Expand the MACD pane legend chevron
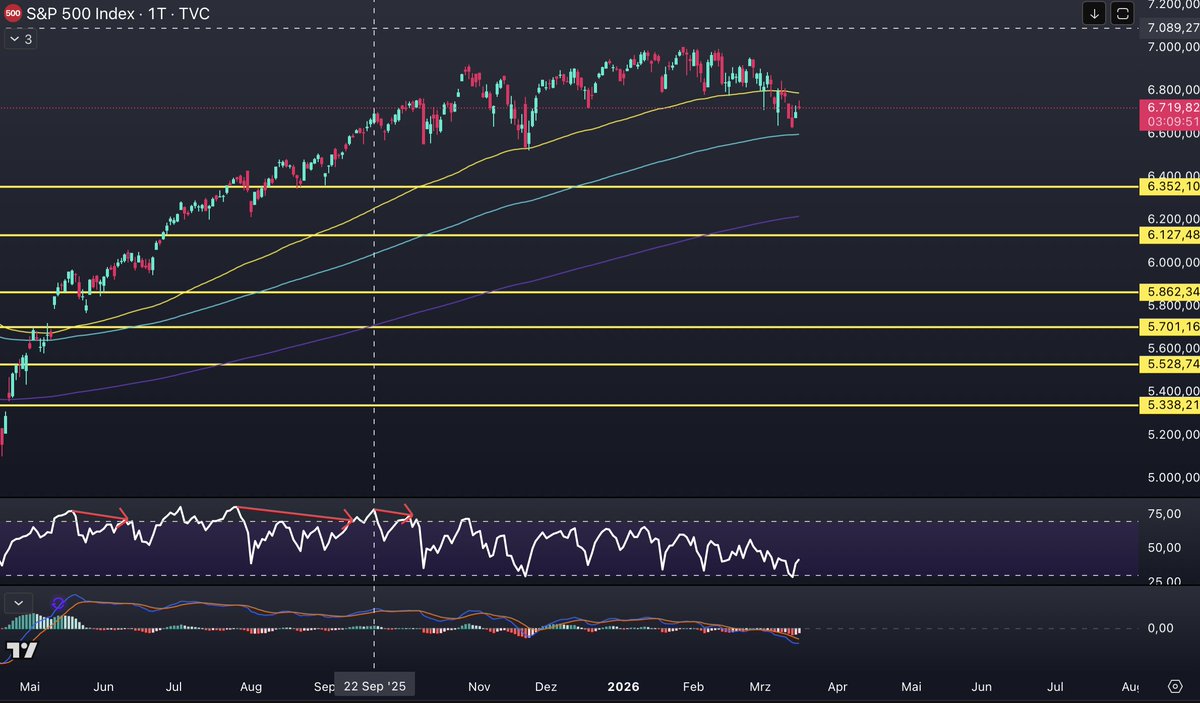 click(x=18, y=604)
